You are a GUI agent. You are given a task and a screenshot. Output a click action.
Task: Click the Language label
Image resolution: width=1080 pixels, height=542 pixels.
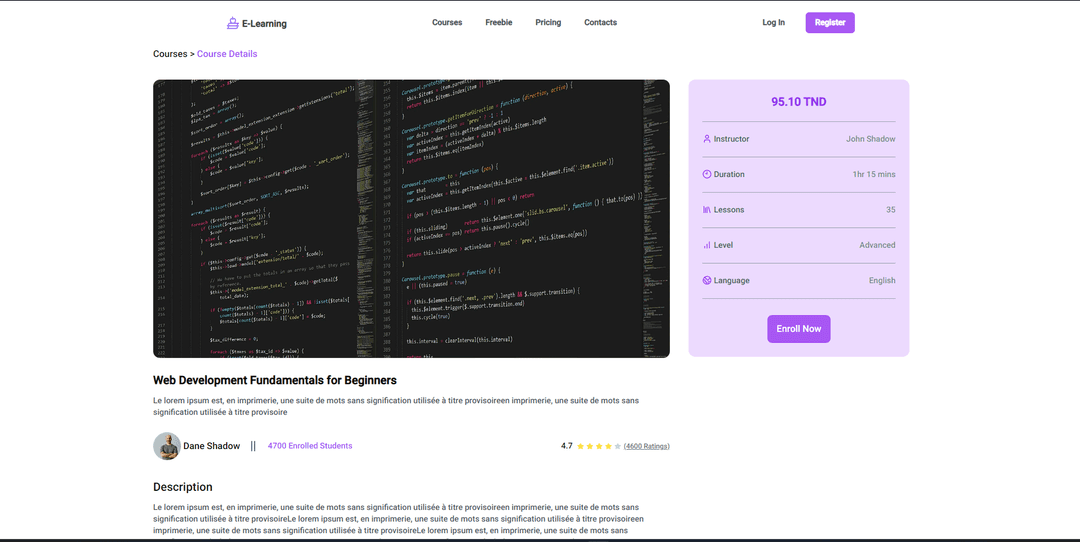(x=731, y=280)
